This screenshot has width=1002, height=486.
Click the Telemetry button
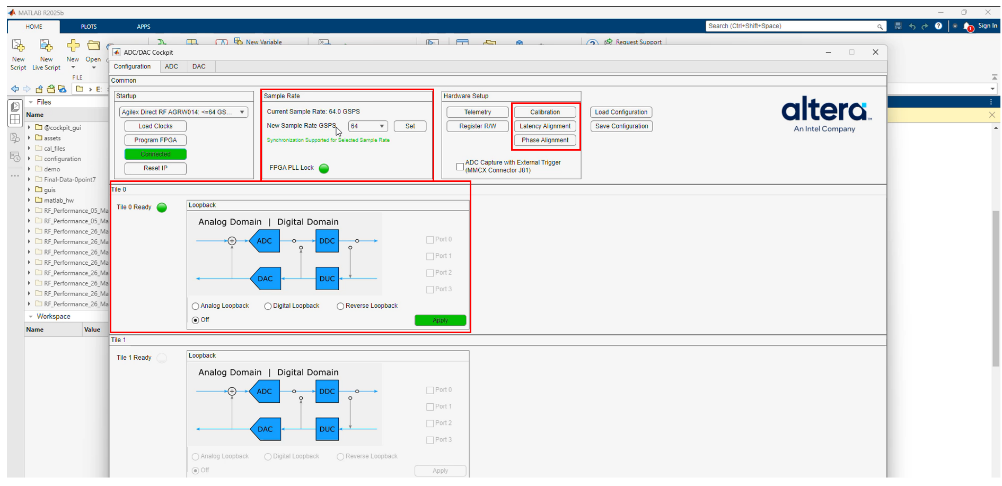pos(477,112)
